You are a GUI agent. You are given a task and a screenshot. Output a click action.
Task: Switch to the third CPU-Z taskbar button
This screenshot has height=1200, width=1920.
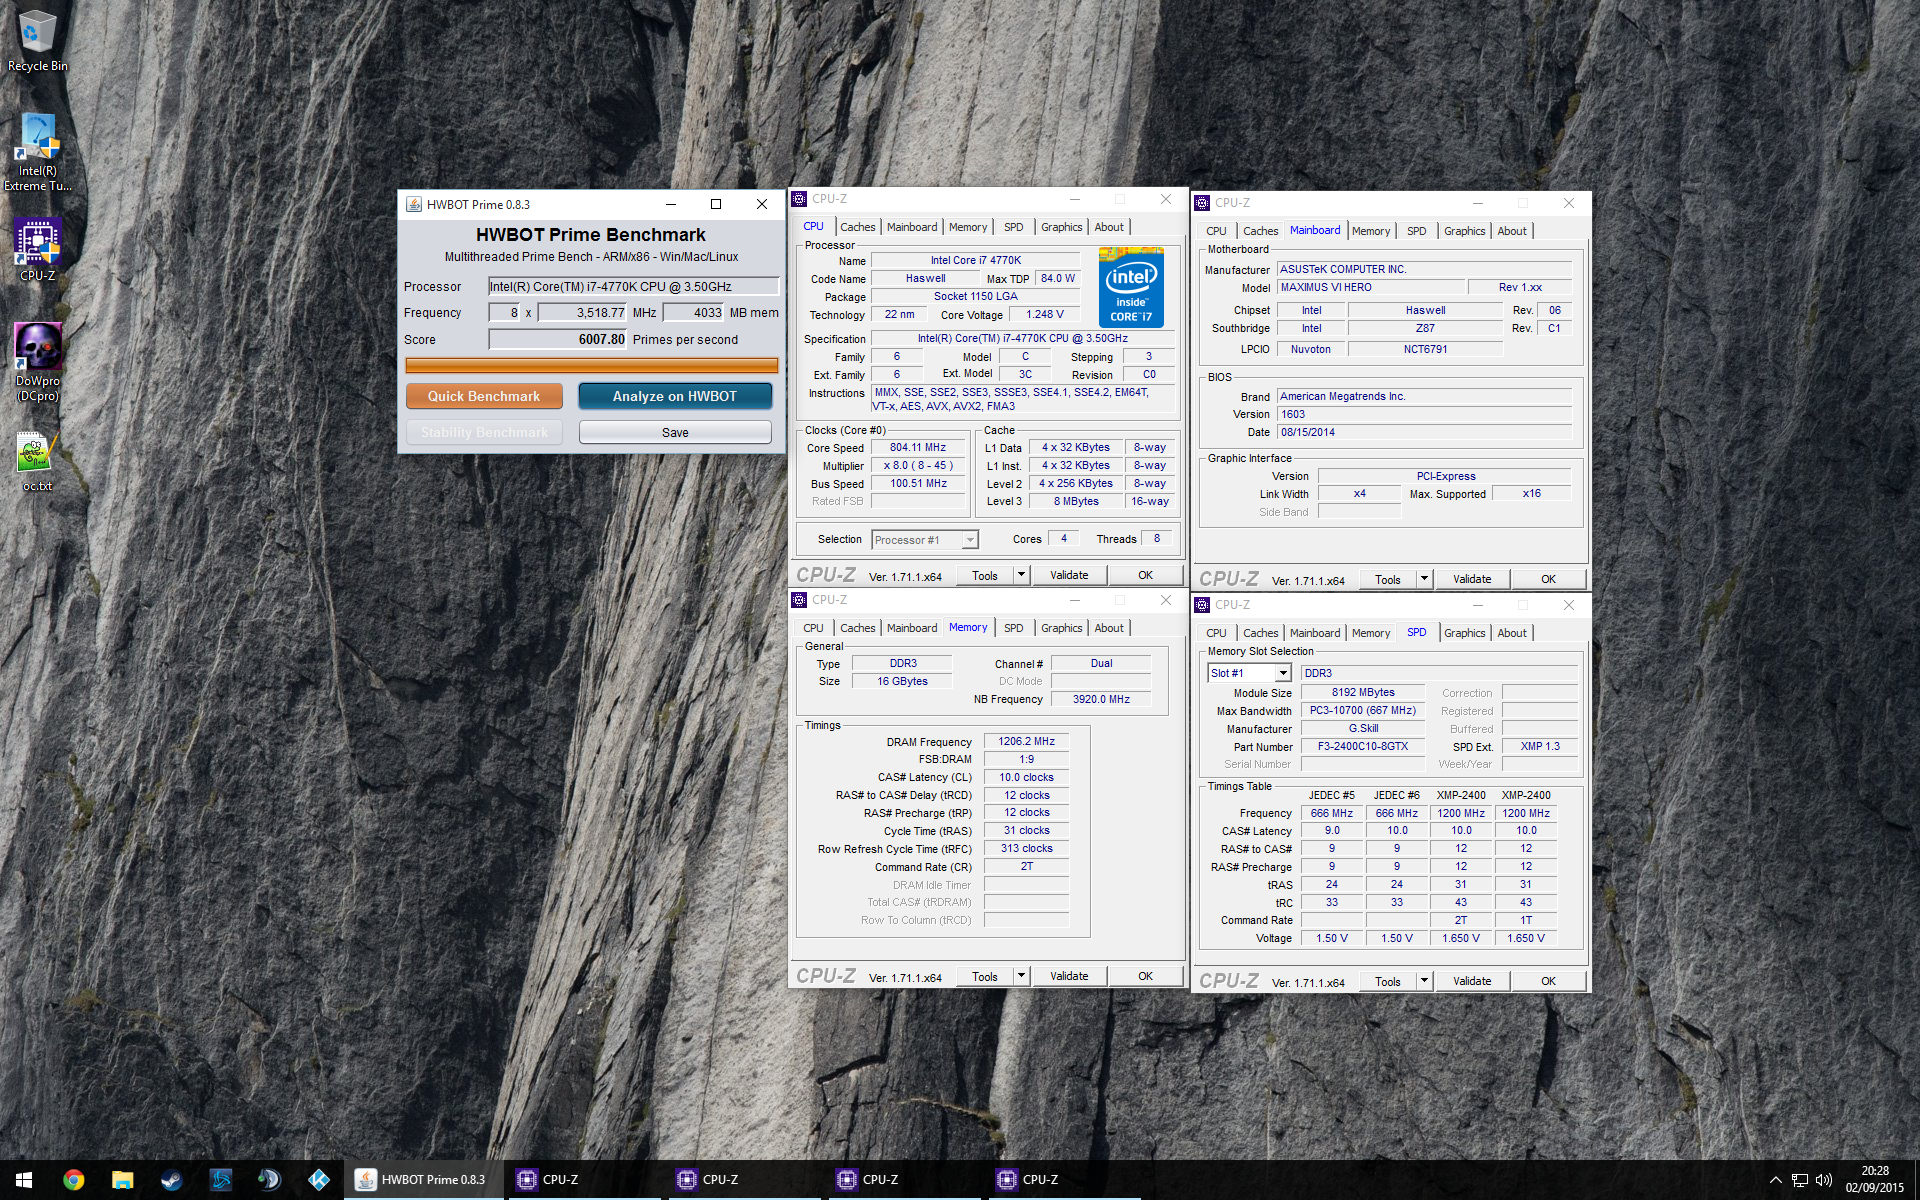coord(904,1180)
